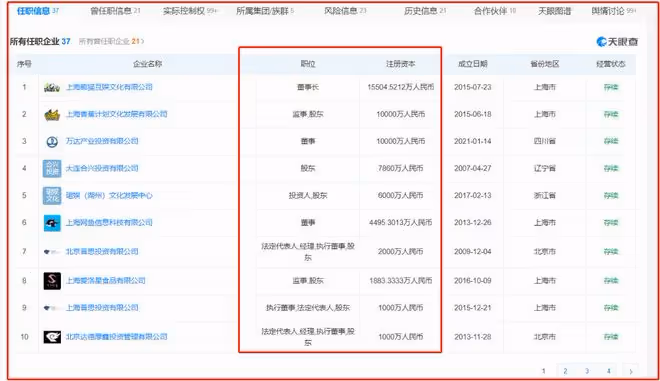Open 风险信息 tab

click(345, 11)
